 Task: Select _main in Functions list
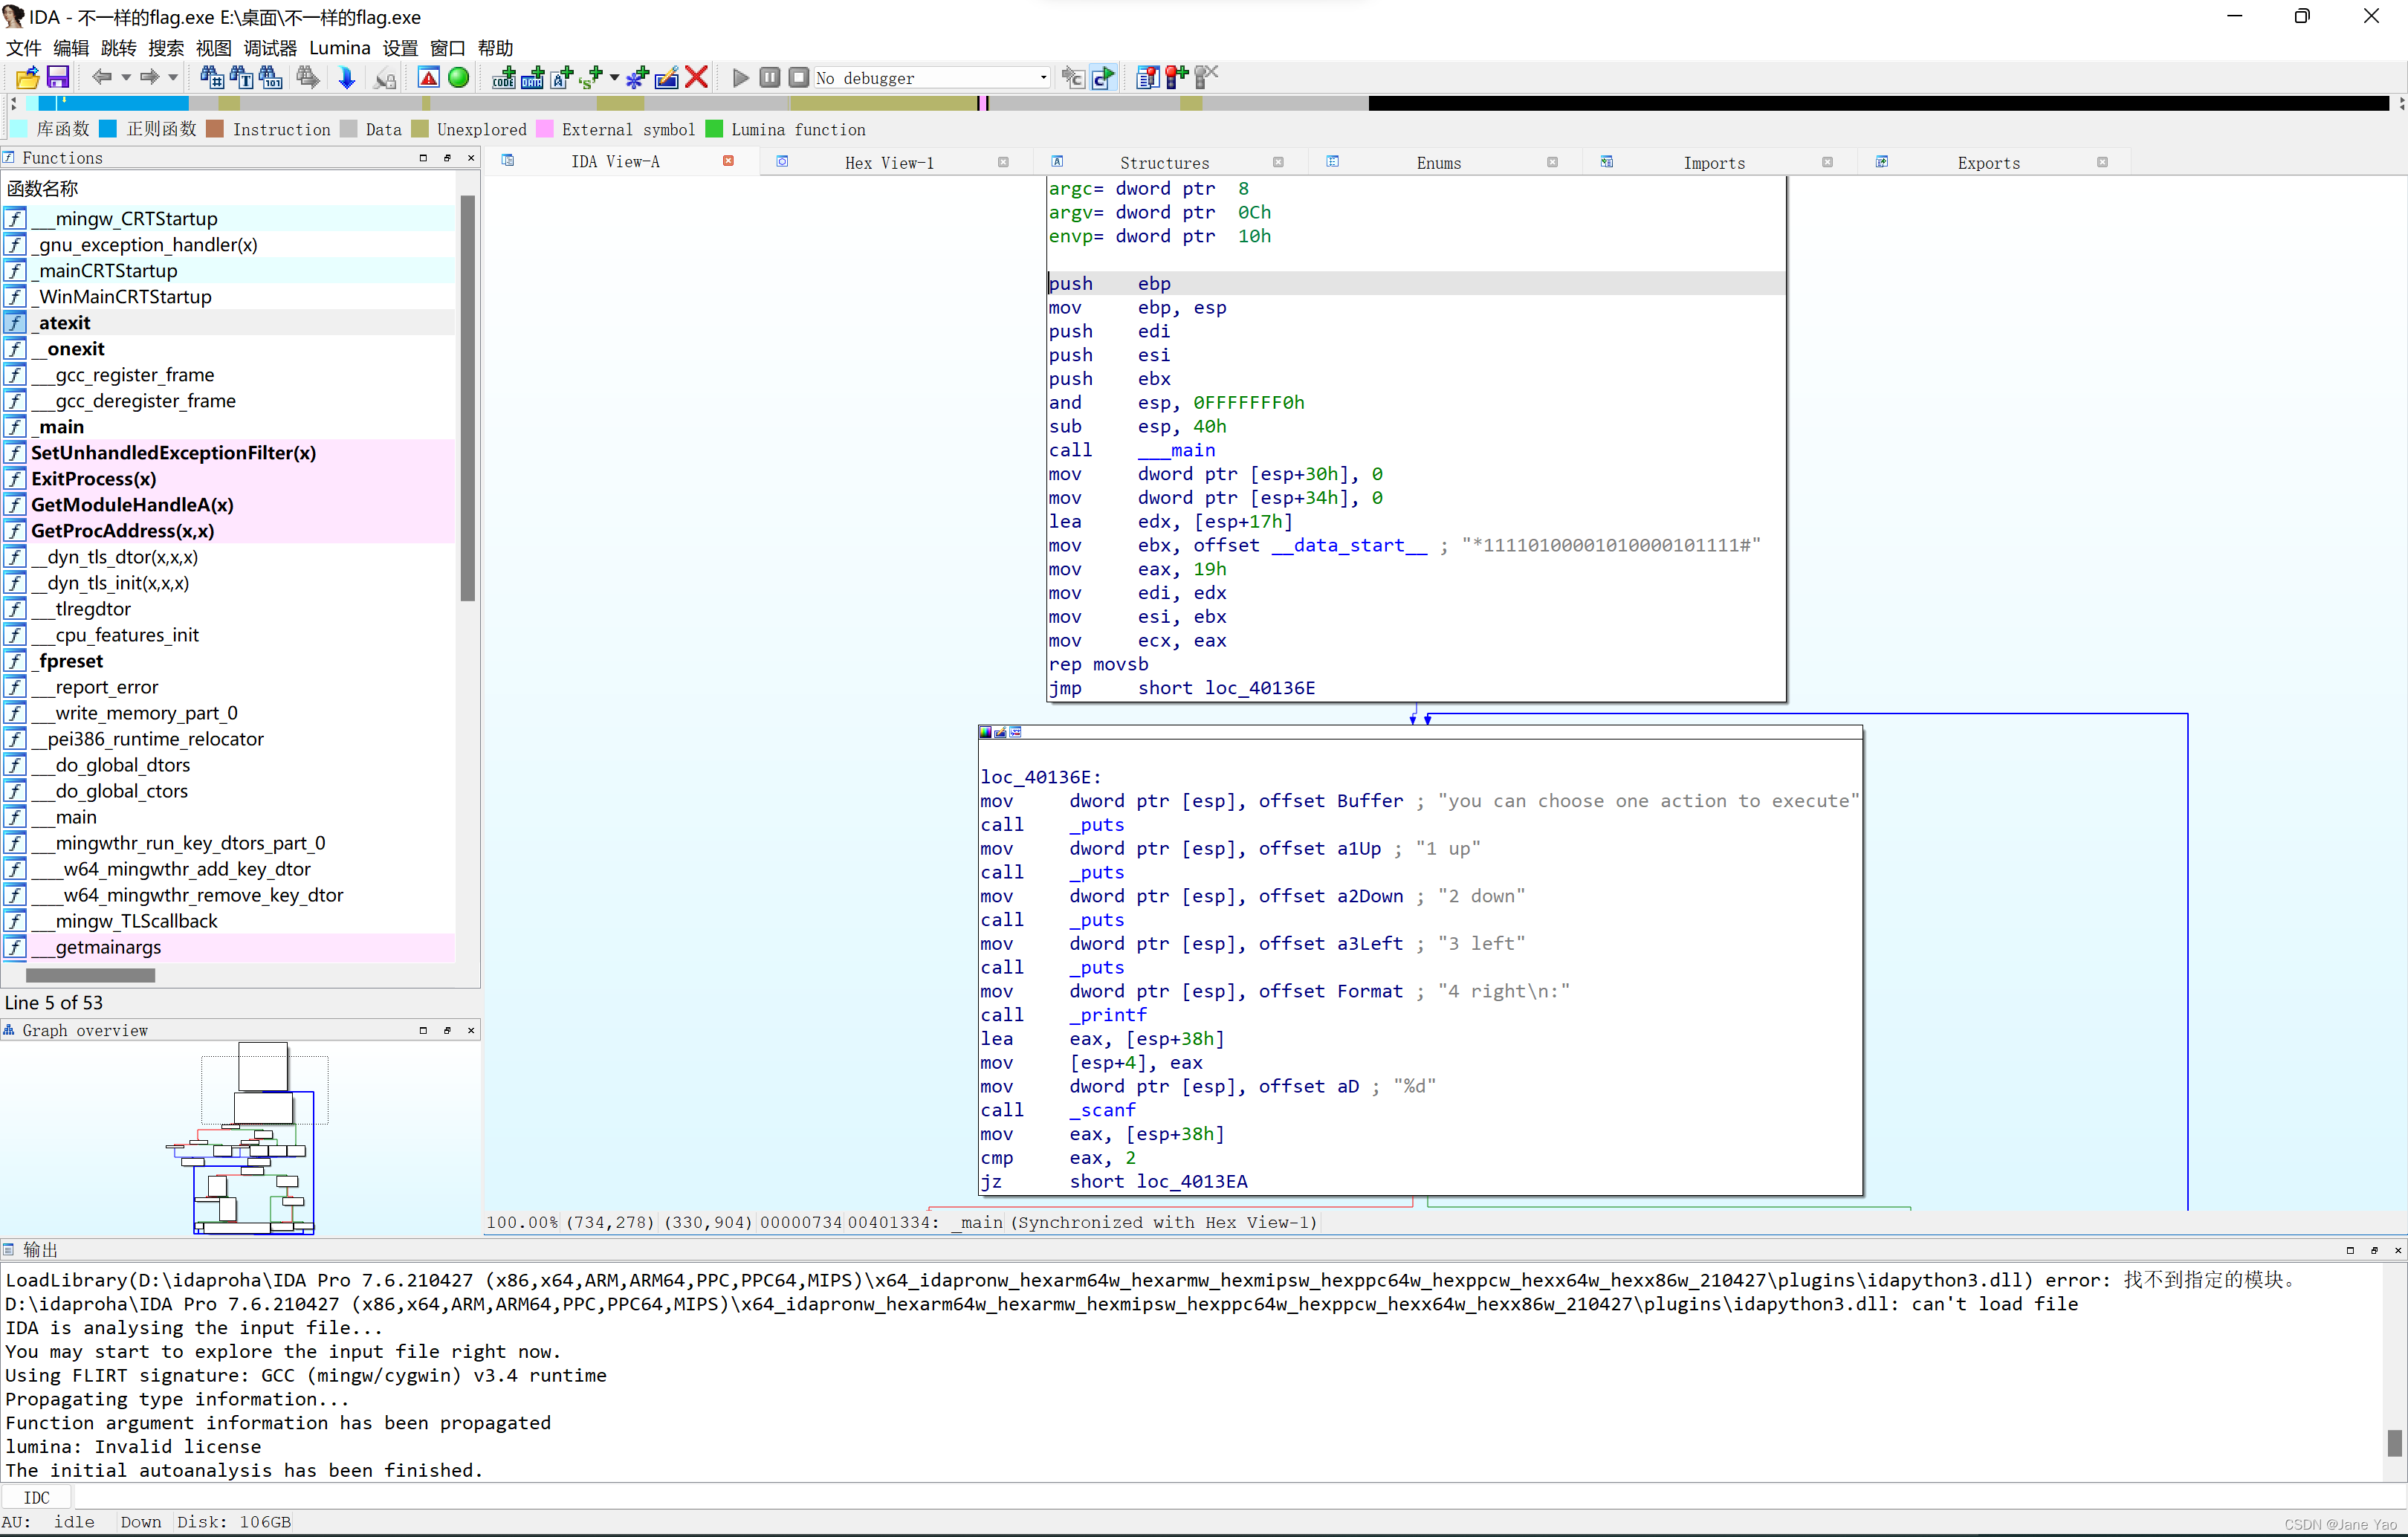coord(61,427)
